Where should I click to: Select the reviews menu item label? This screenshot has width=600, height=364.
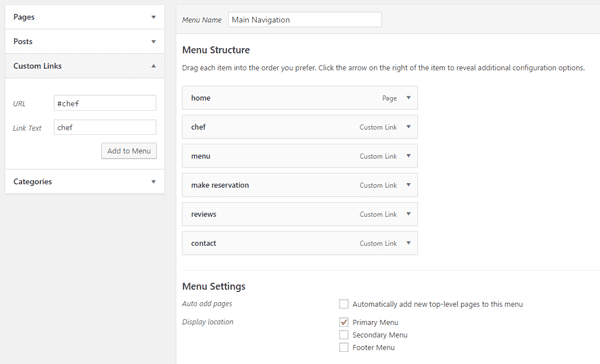(204, 214)
